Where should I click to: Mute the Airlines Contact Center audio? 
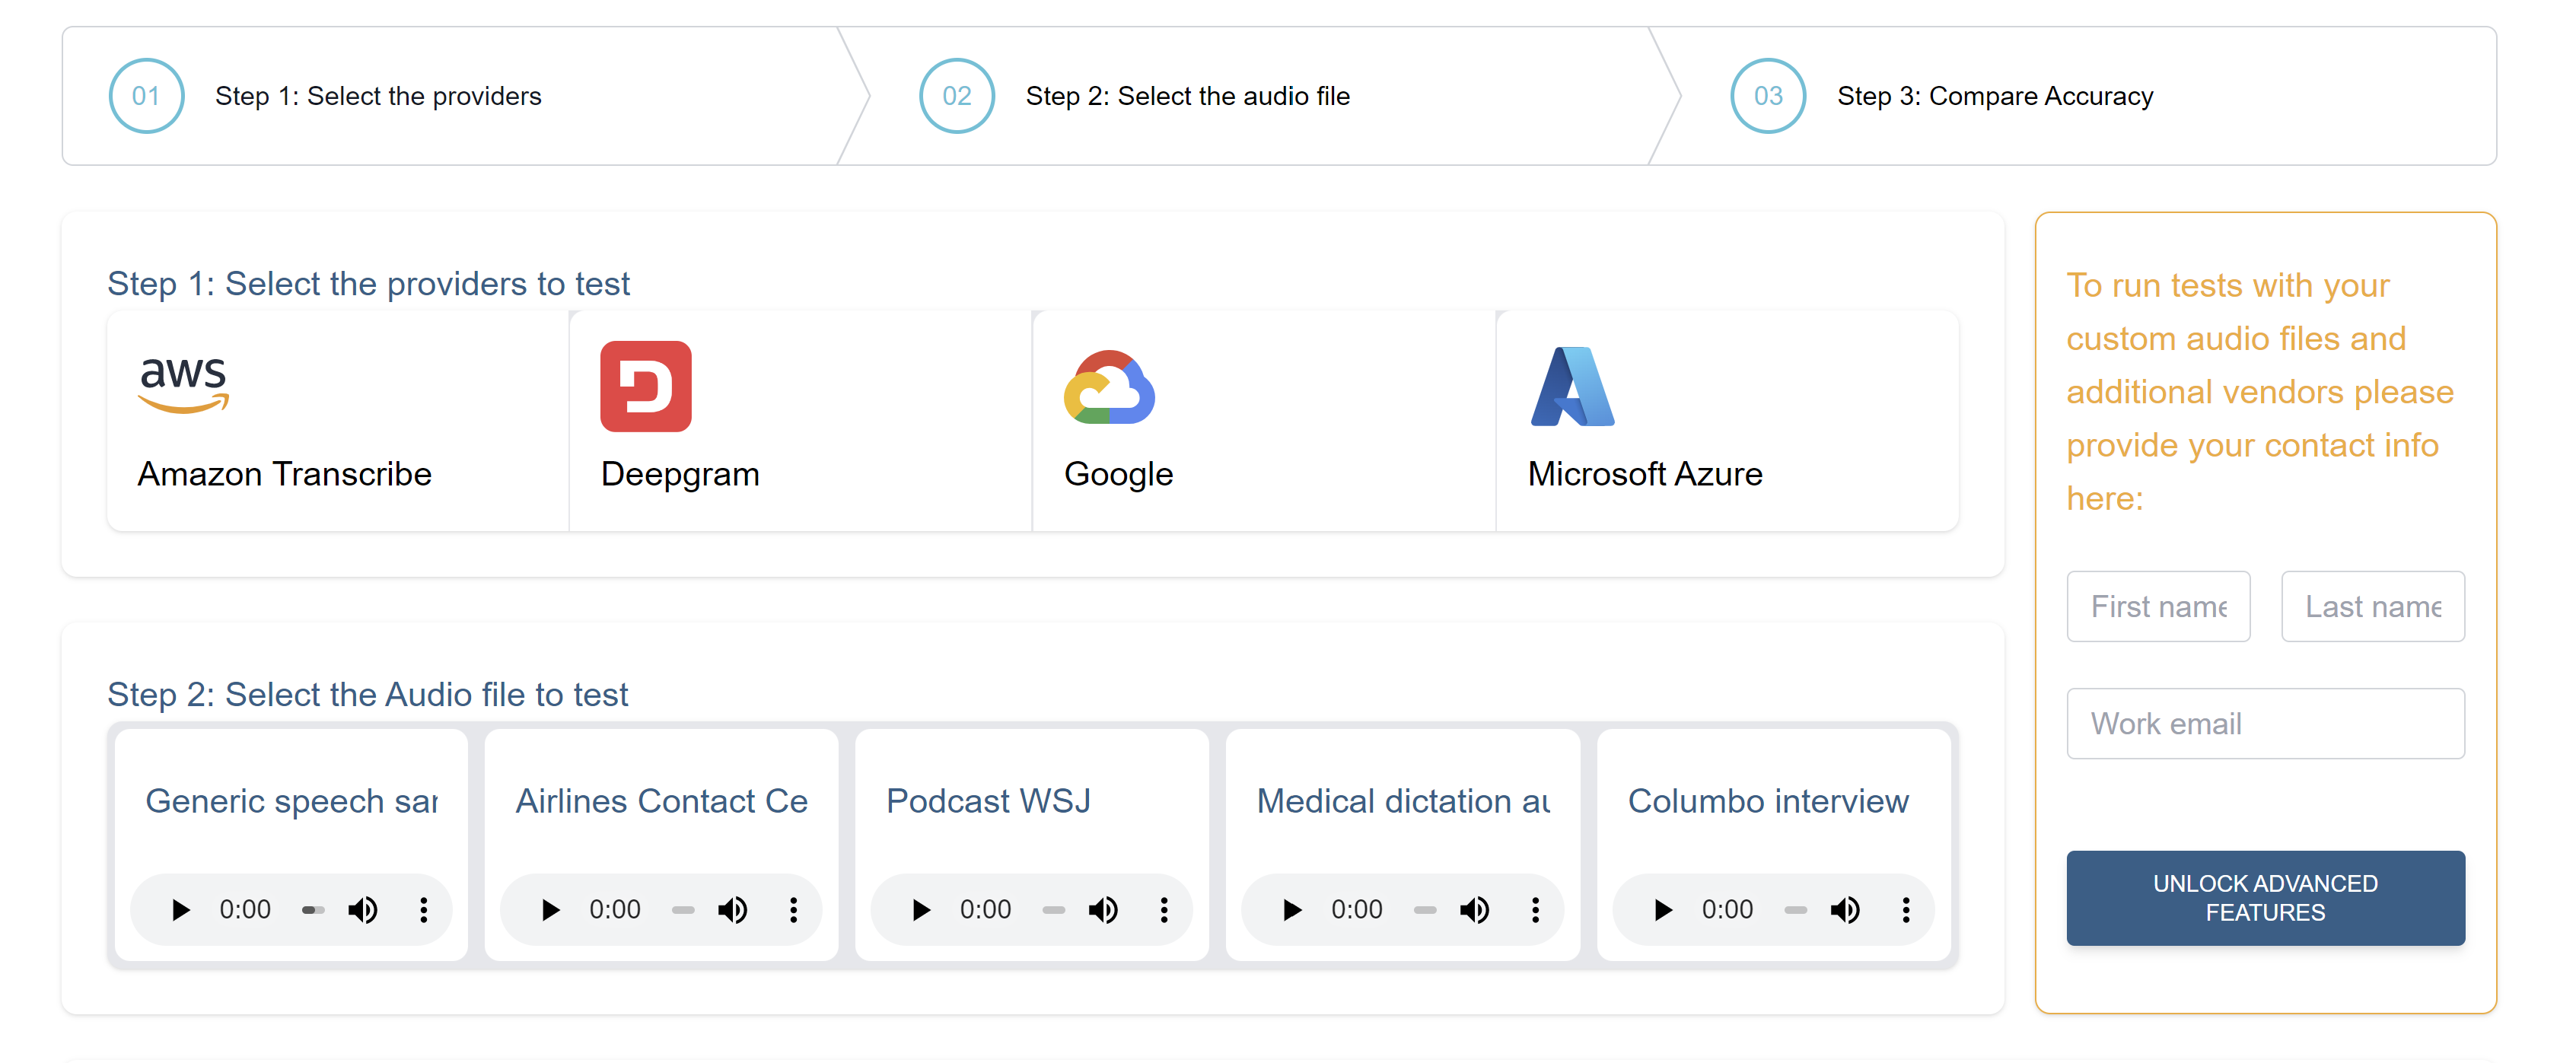coord(733,910)
